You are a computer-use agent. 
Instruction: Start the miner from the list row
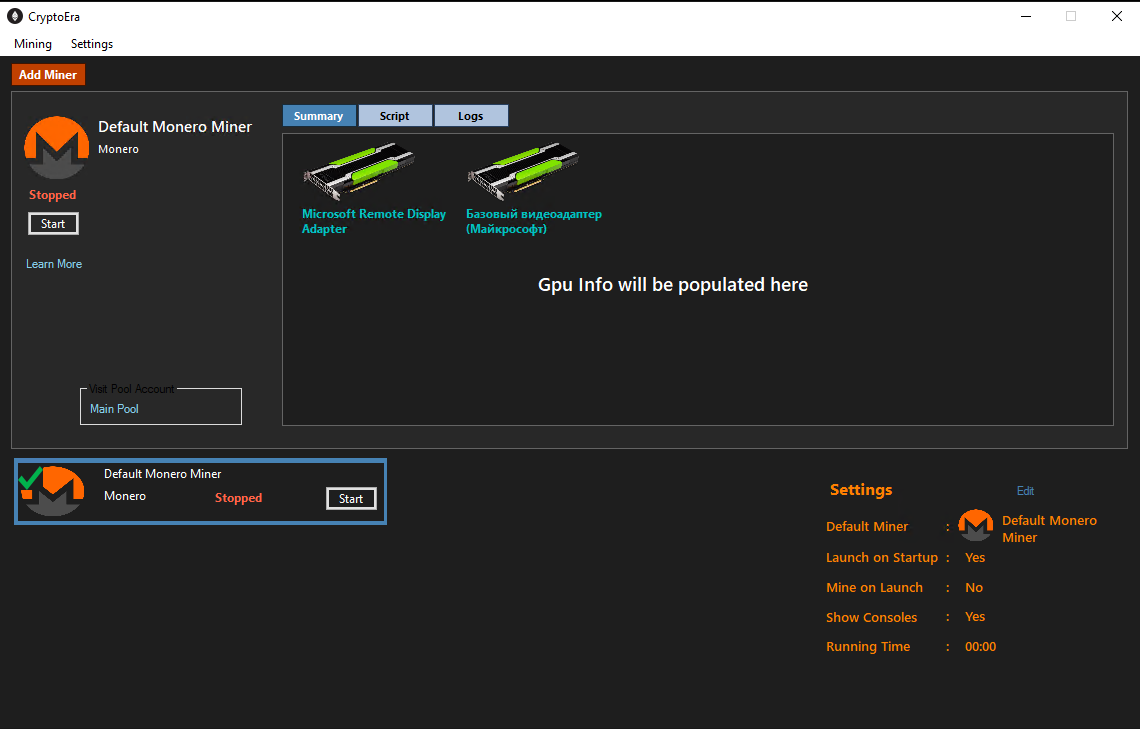click(351, 499)
